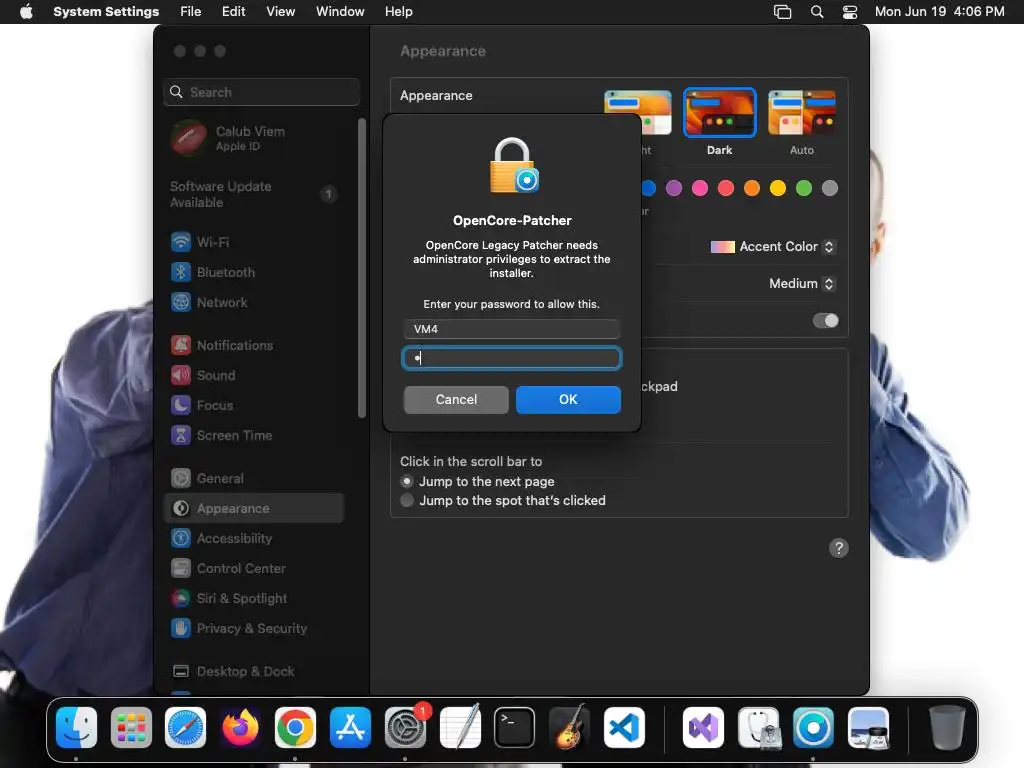Open Preview app from the Dock

click(868, 727)
